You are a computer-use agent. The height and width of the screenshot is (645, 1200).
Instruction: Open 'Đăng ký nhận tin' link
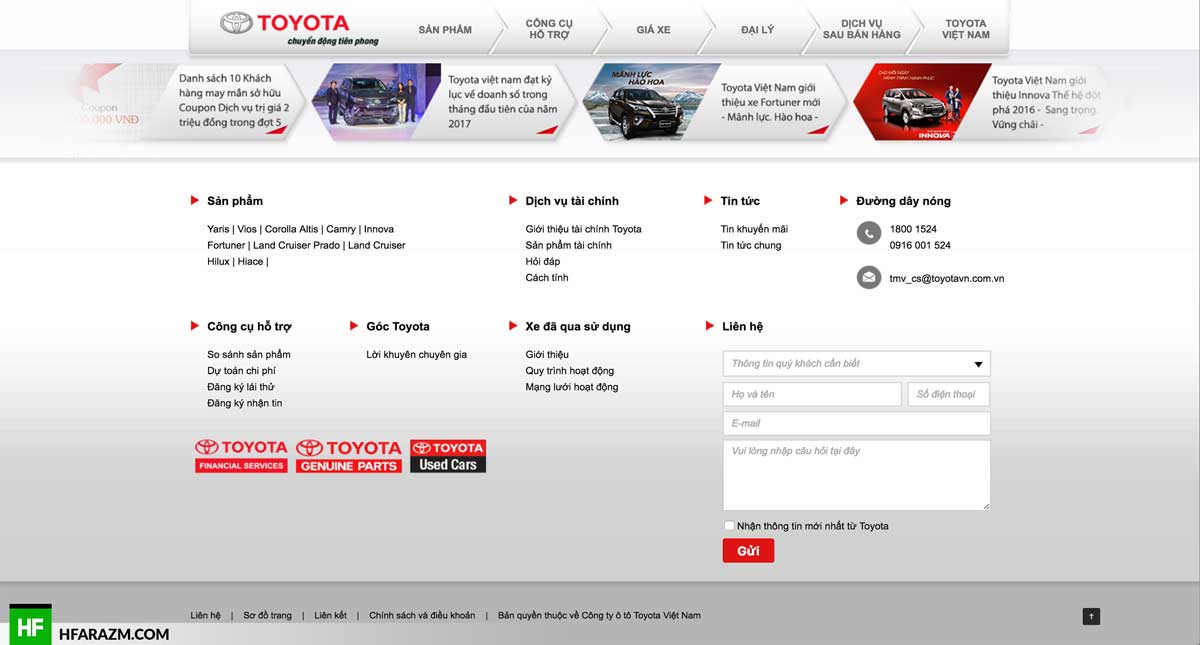[x=245, y=403]
